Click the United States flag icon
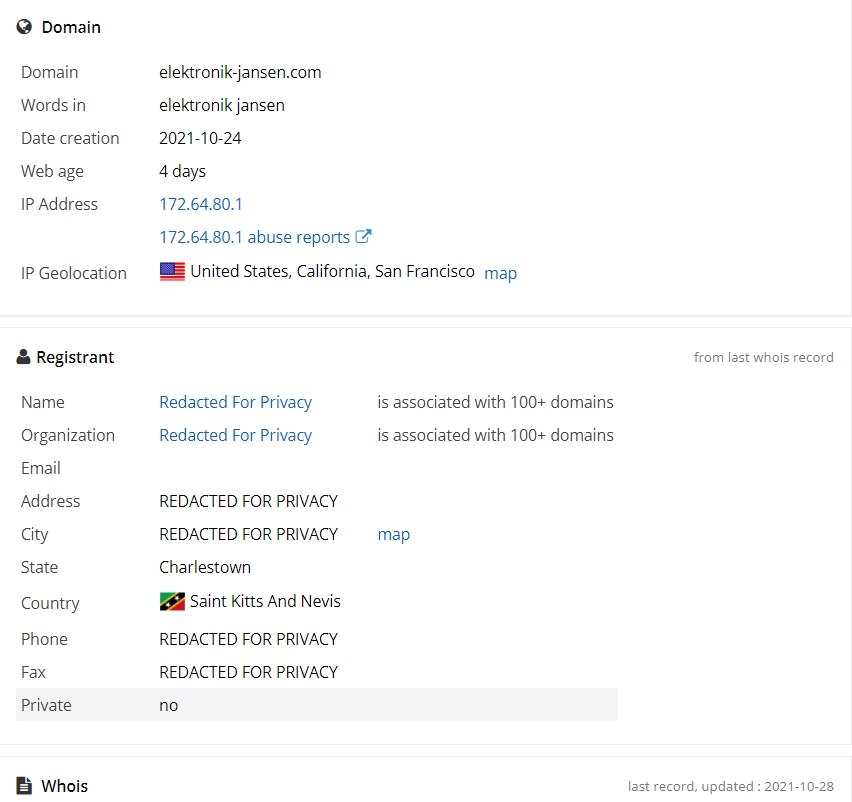This screenshot has height=802, width=852. [172, 271]
